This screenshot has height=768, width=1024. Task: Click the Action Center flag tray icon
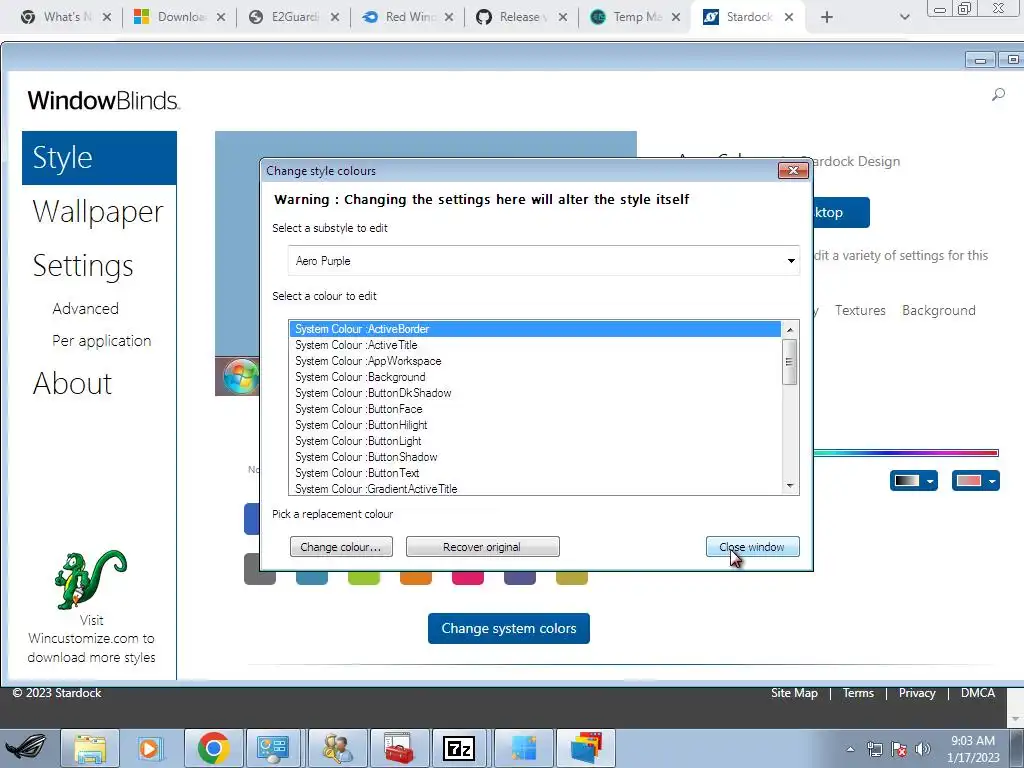pos(899,749)
